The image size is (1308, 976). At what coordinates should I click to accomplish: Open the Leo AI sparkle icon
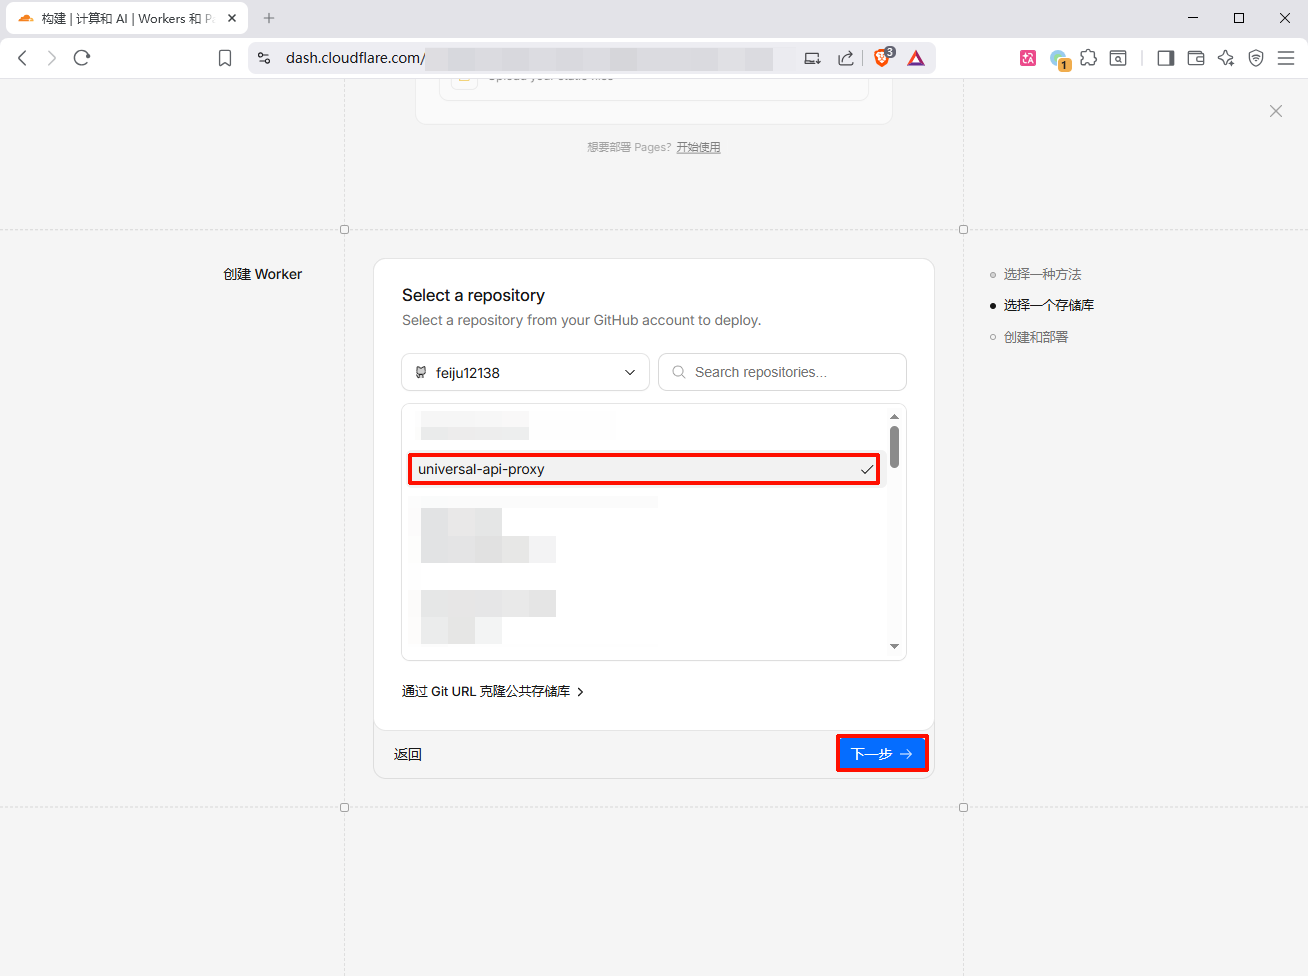(x=1226, y=58)
